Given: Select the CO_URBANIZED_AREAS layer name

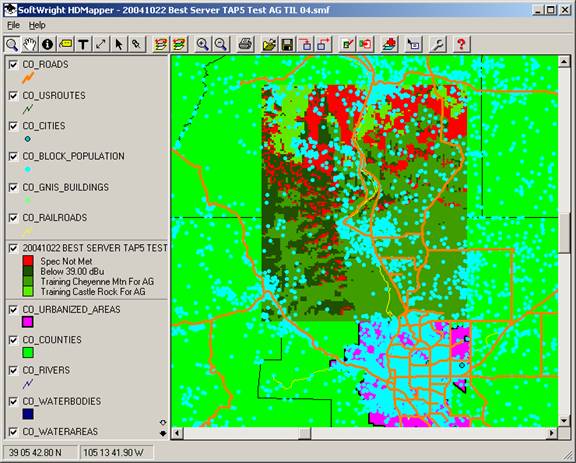Looking at the screenshot, I should point(71,310).
